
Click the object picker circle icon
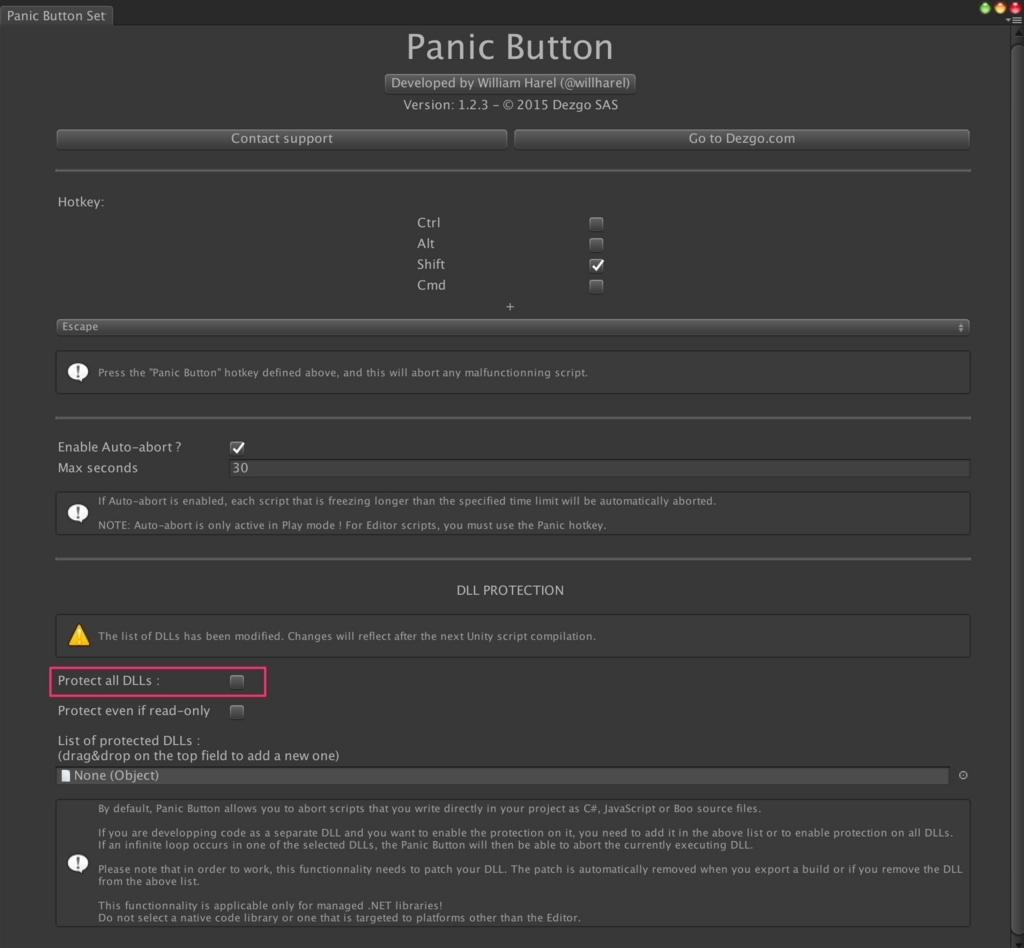point(963,775)
